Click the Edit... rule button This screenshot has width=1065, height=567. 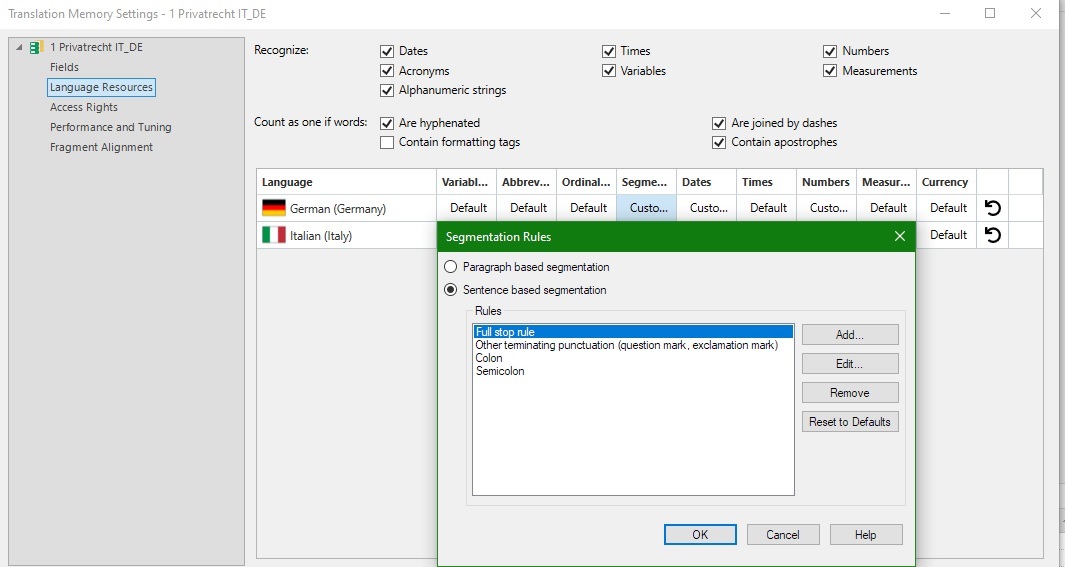click(x=850, y=364)
